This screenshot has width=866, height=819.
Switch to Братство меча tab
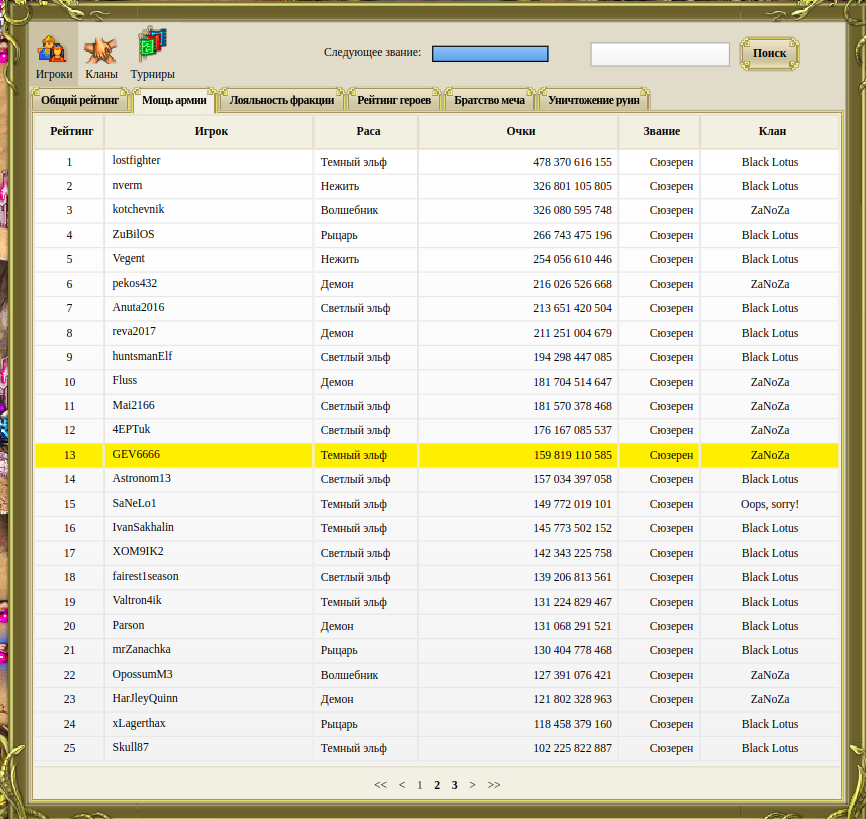point(489,100)
